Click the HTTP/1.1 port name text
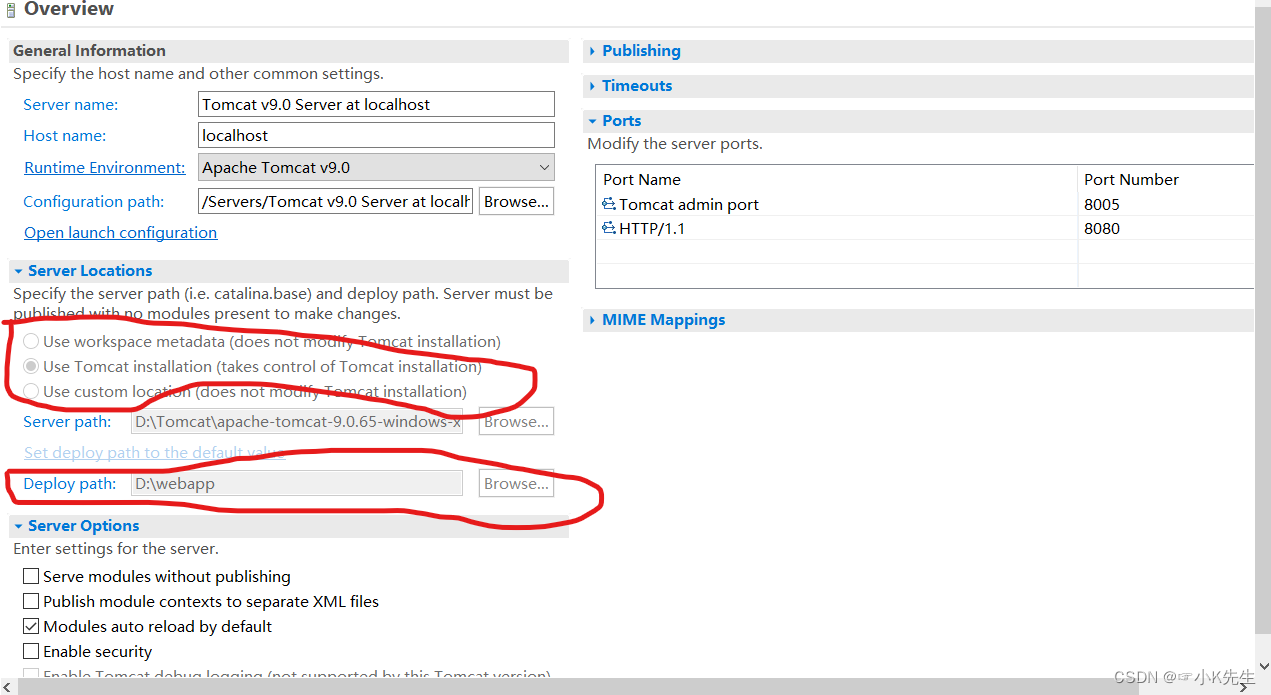The width and height of the screenshot is (1271, 695). click(652, 228)
